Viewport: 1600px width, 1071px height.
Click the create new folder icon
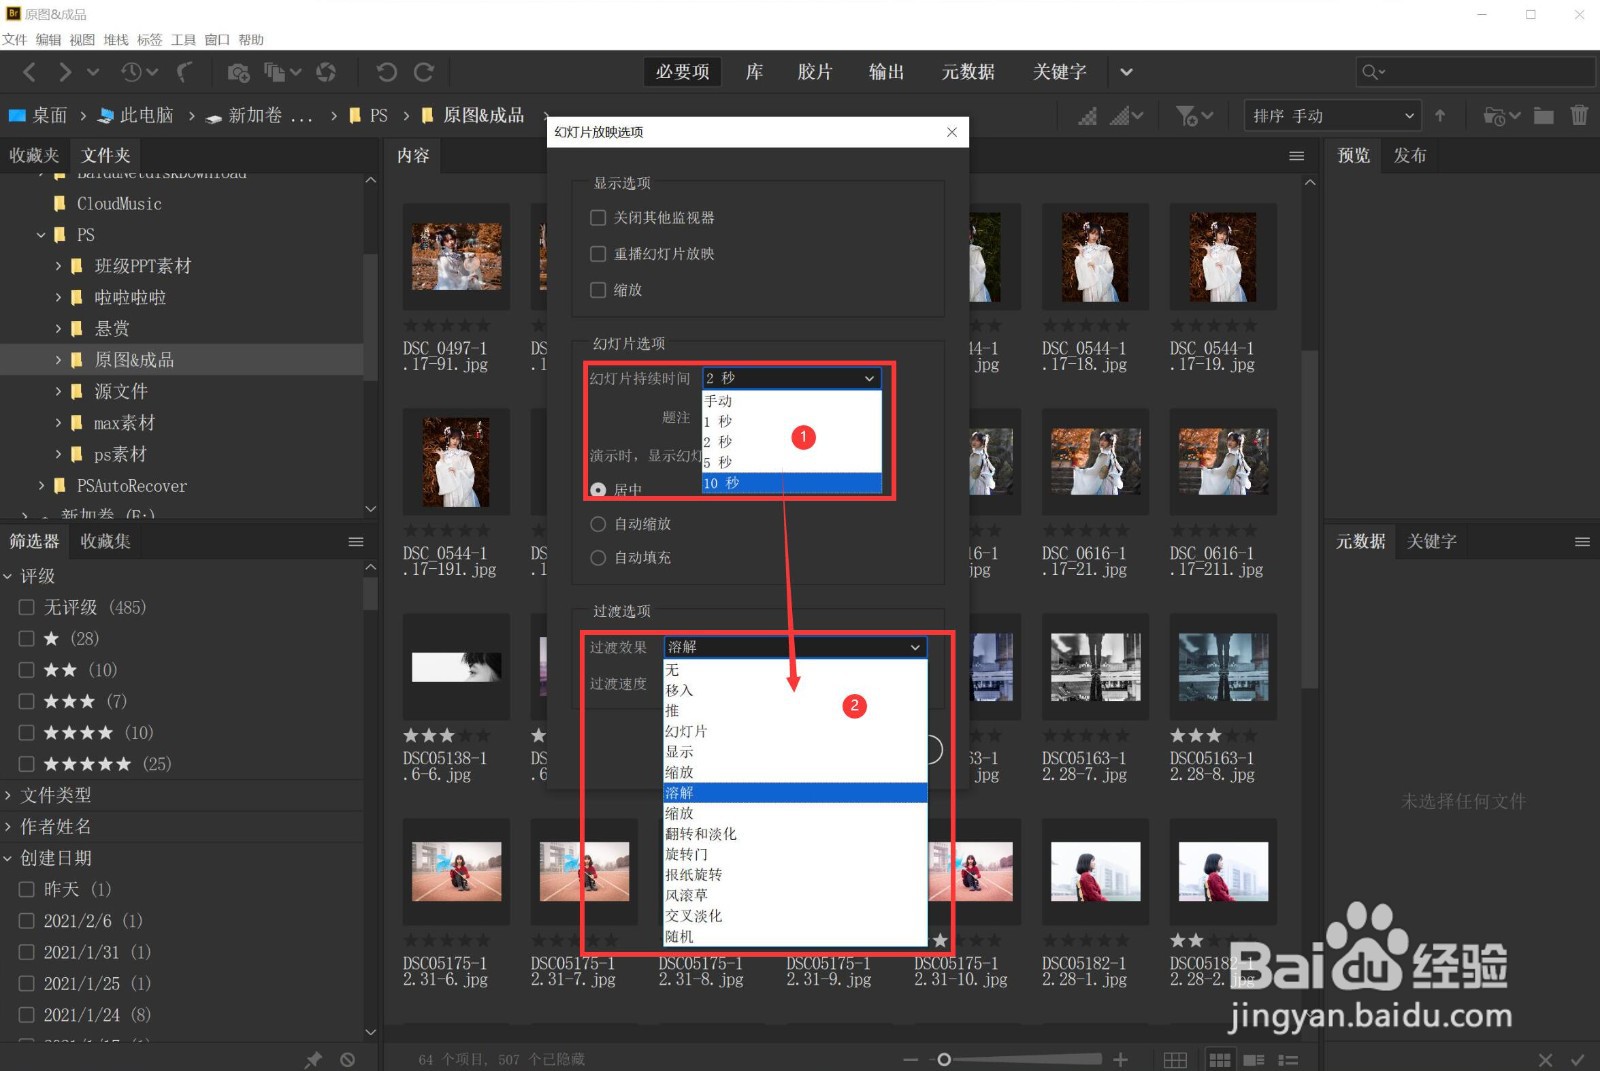coord(1544,116)
